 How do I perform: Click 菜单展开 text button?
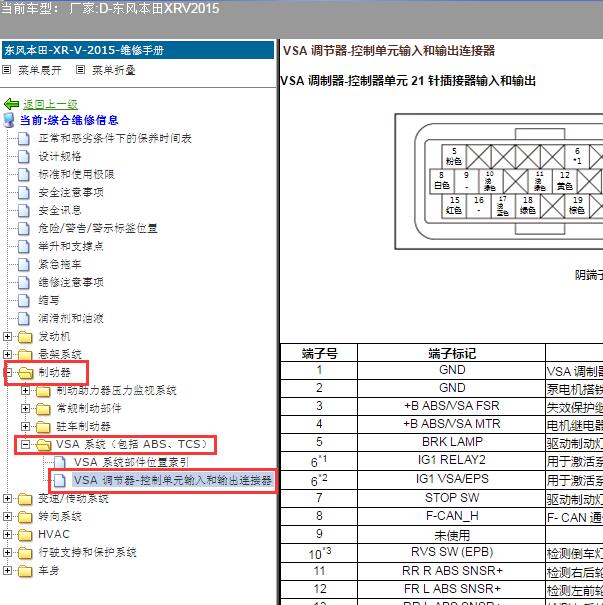click(x=40, y=70)
